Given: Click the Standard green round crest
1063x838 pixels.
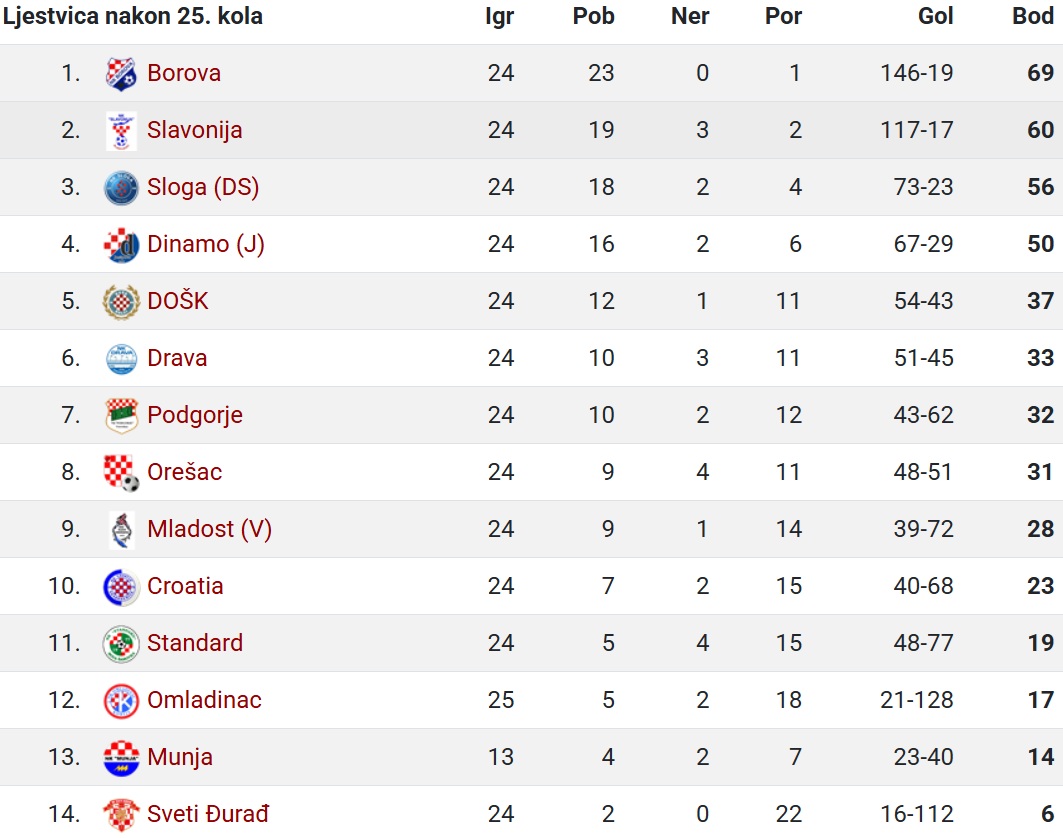Looking at the screenshot, I should (121, 643).
